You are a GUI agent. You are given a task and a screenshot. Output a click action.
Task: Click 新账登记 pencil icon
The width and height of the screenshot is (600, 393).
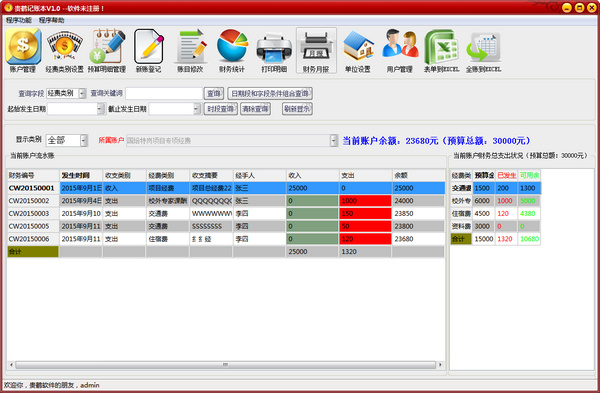pos(148,51)
